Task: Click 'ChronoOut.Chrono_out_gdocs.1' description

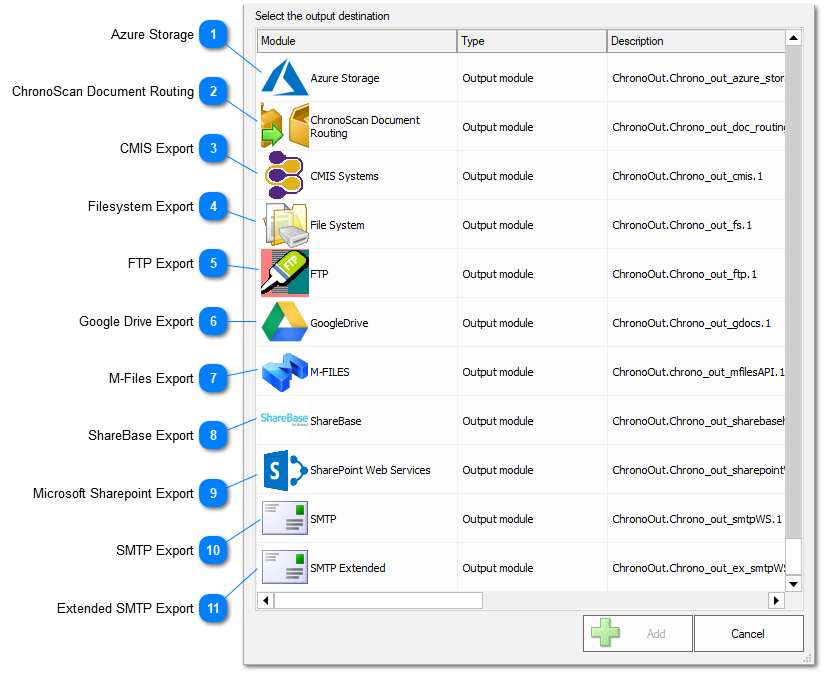Action: tap(691, 323)
